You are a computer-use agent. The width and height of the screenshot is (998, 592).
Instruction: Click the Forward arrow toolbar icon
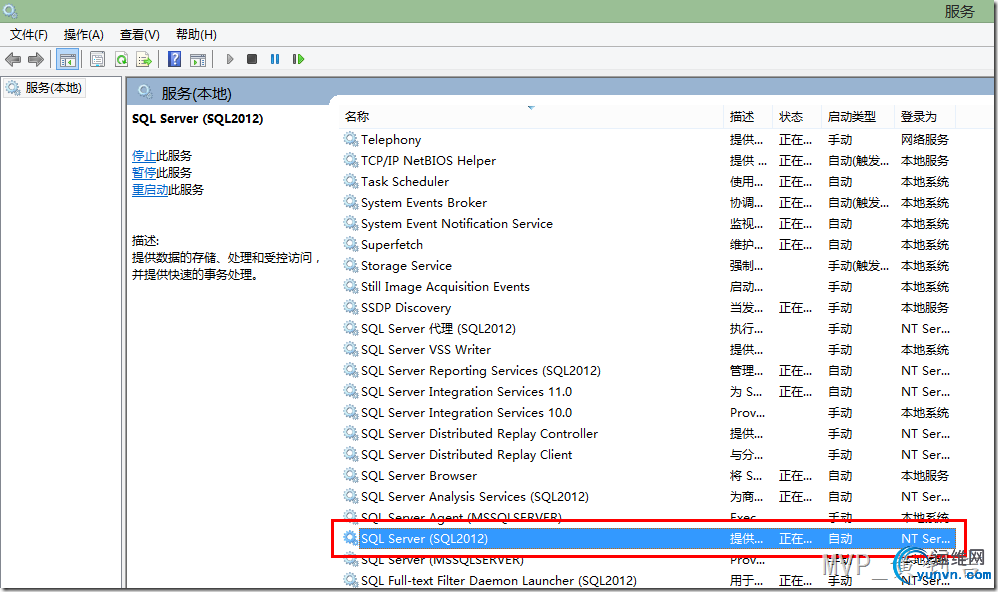click(x=36, y=59)
